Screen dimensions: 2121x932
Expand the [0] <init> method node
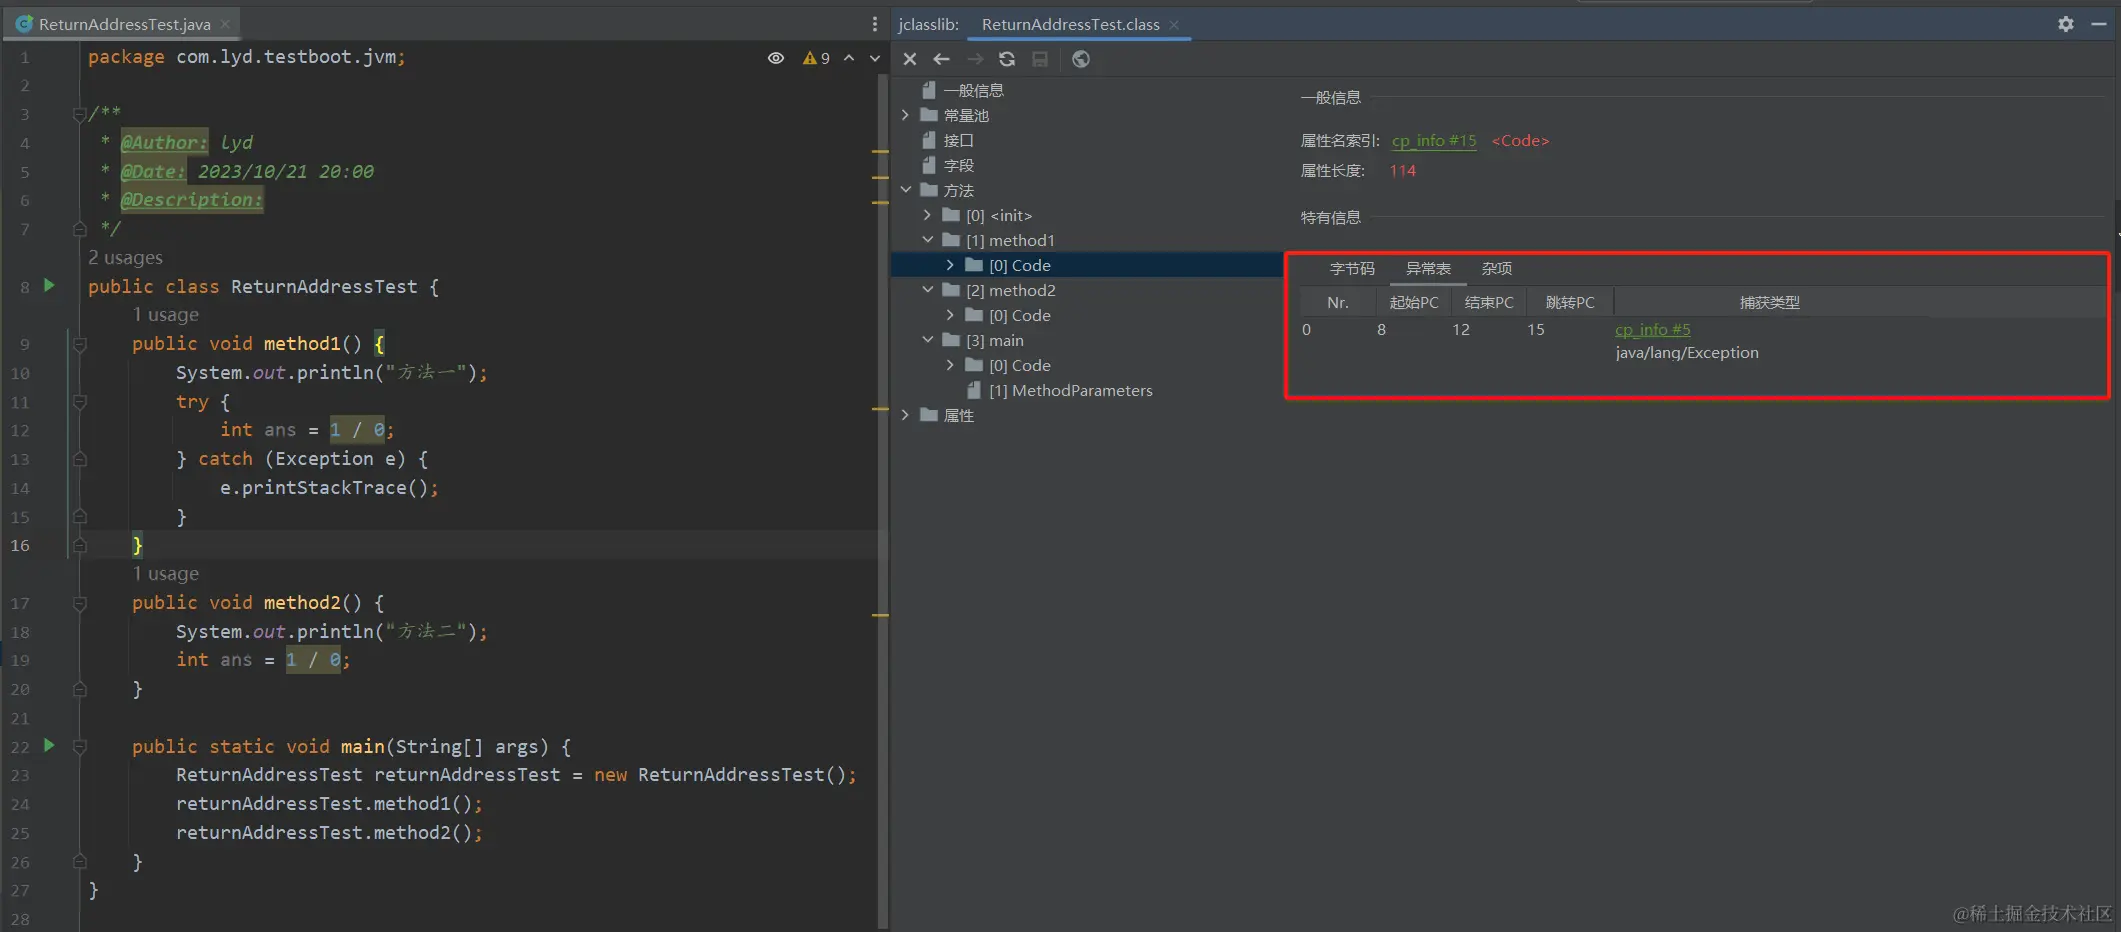pos(927,215)
